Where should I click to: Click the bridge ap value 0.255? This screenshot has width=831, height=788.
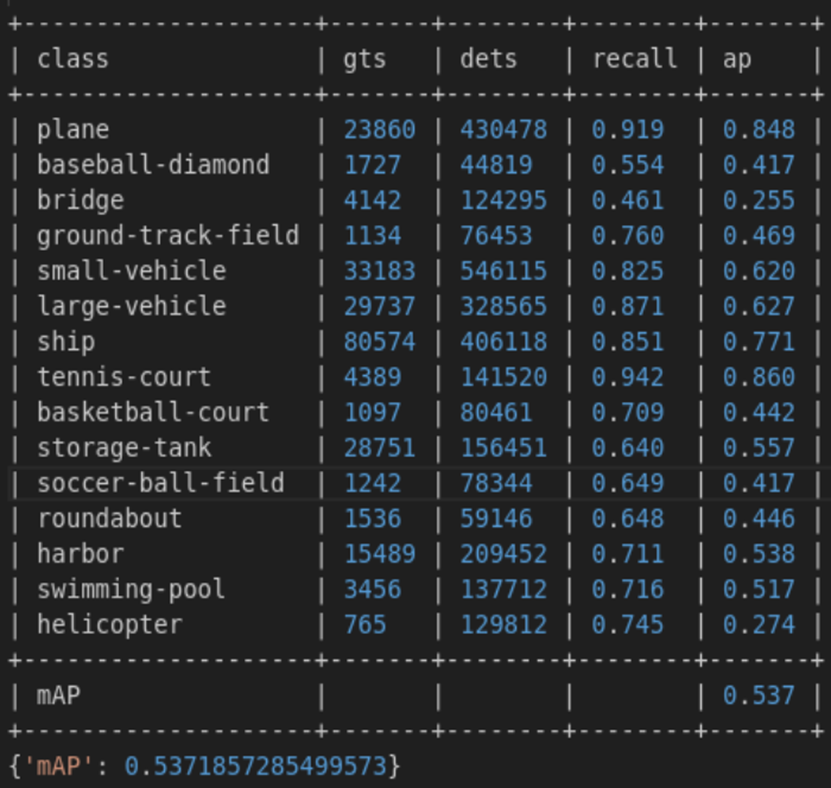click(x=759, y=201)
